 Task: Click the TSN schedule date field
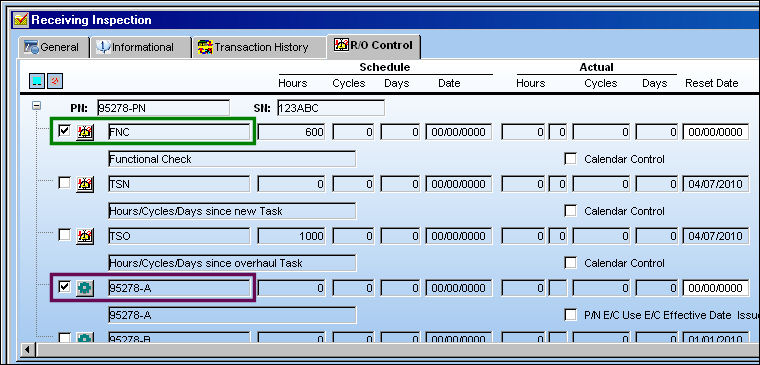click(459, 184)
